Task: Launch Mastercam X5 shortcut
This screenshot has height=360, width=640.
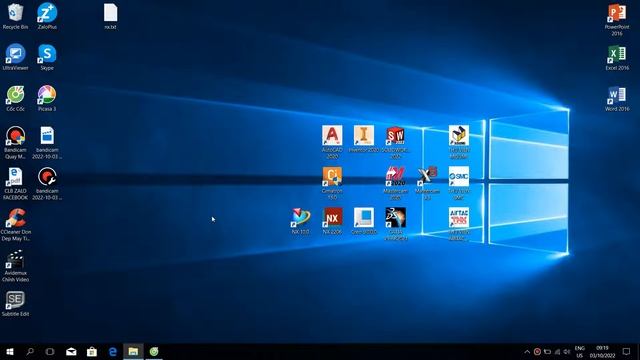Action: click(427, 183)
